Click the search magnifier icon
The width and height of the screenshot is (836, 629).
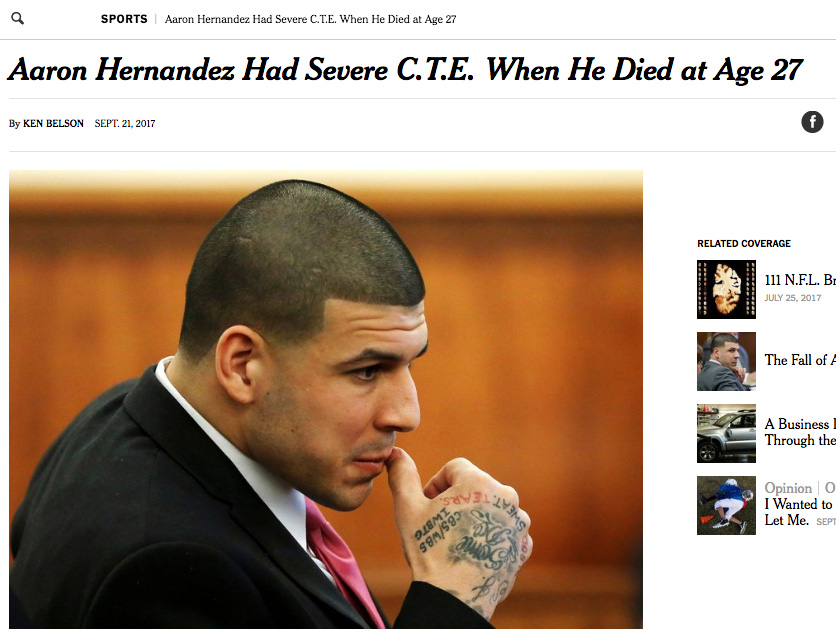point(18,19)
